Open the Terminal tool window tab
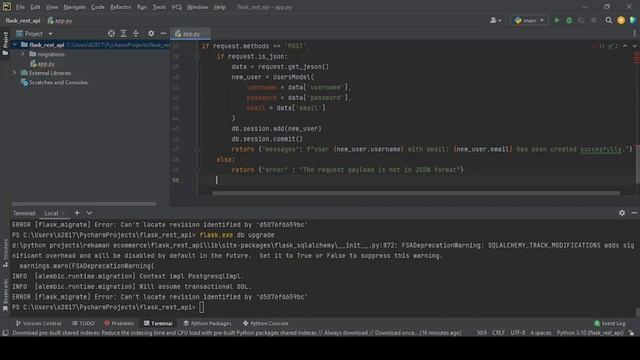The image size is (640, 360). (158, 323)
